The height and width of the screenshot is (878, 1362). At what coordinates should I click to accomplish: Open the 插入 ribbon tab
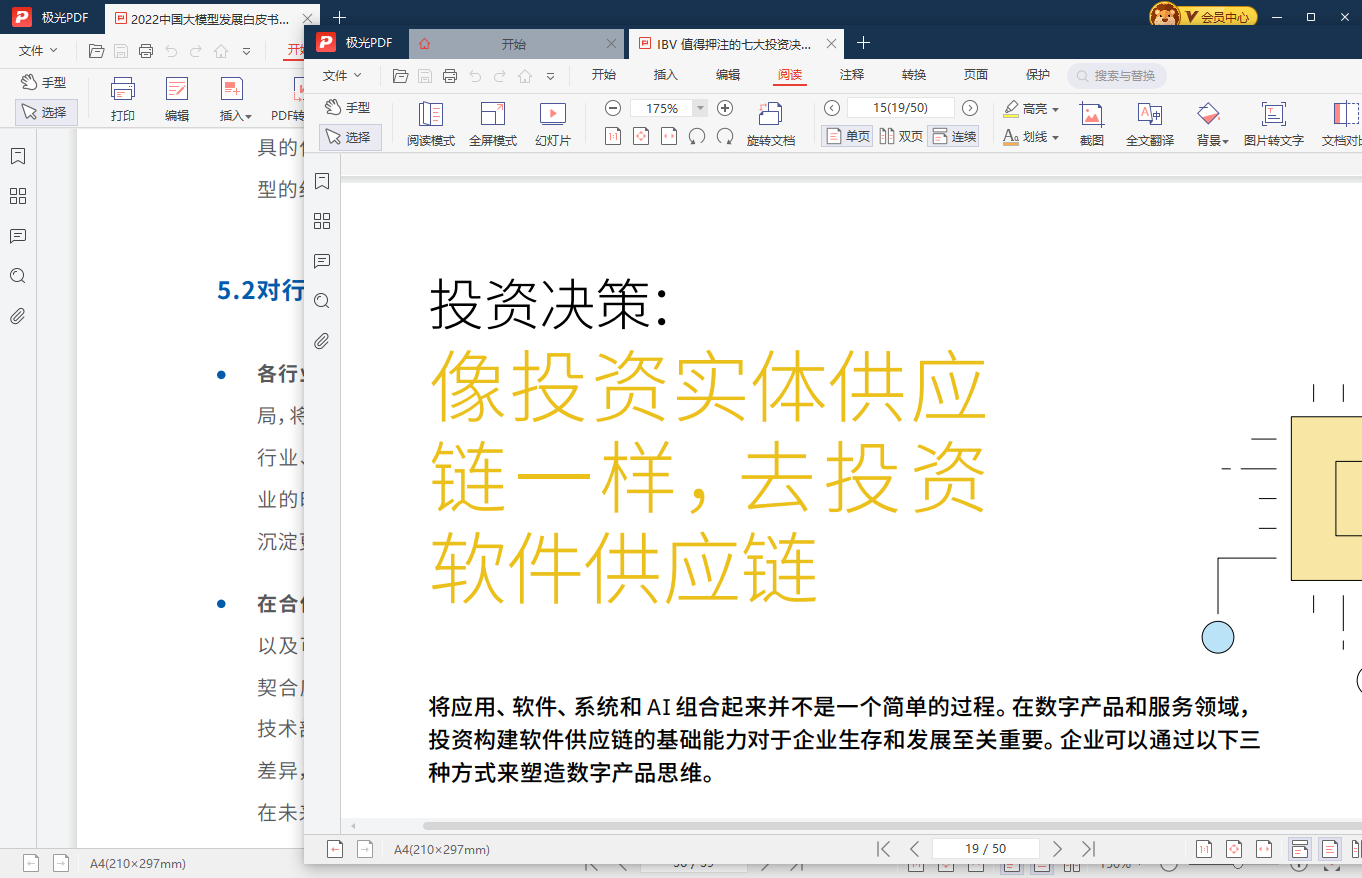click(x=666, y=75)
